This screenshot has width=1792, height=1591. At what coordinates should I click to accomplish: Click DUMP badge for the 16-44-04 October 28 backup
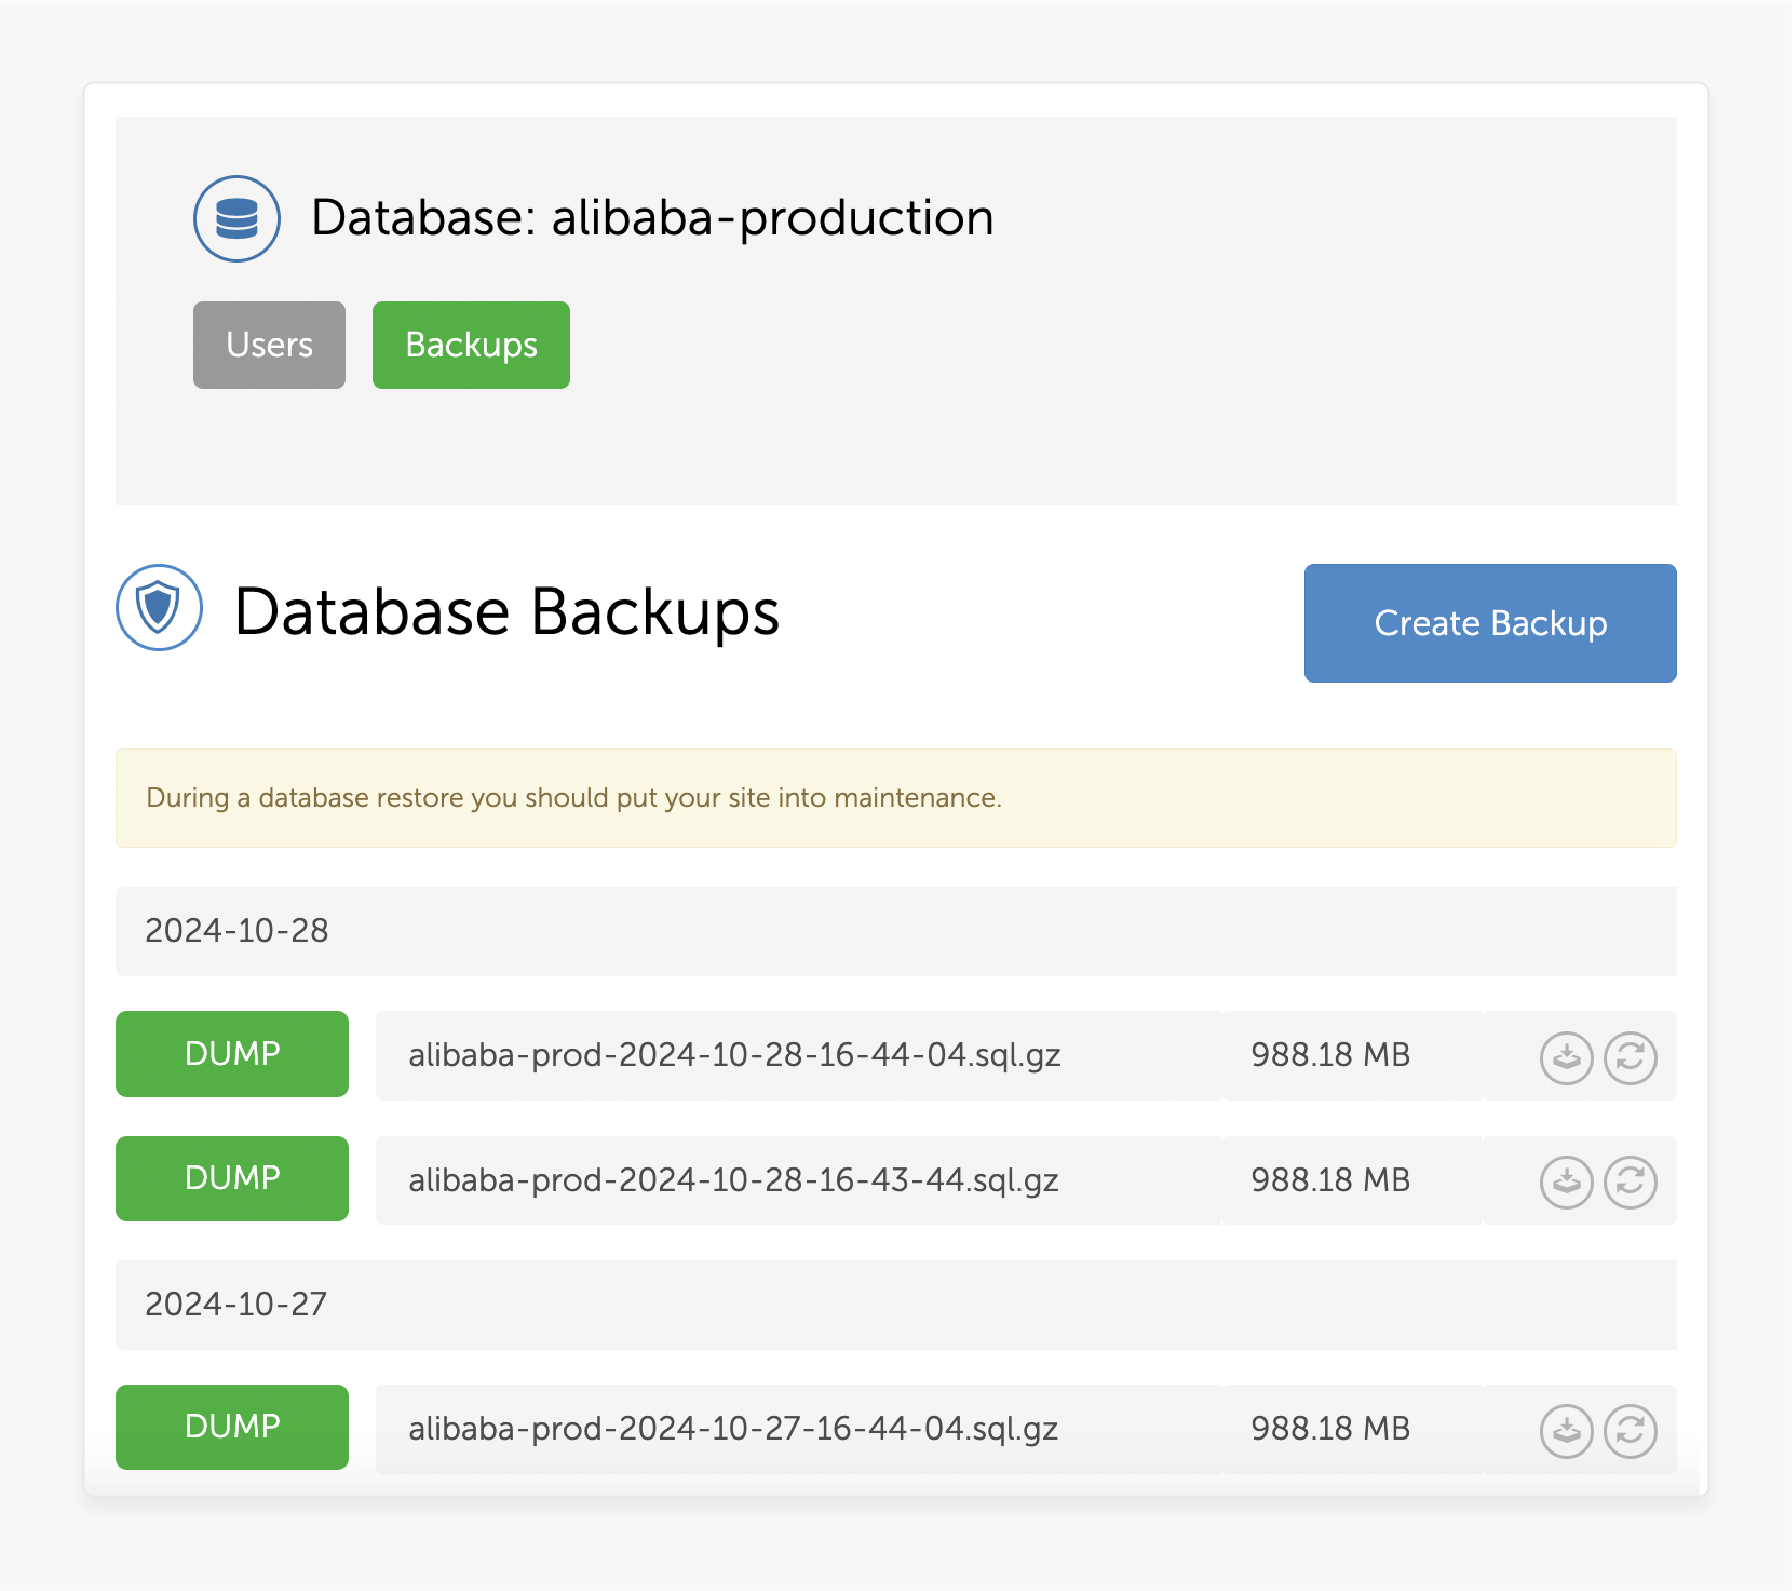click(232, 1054)
